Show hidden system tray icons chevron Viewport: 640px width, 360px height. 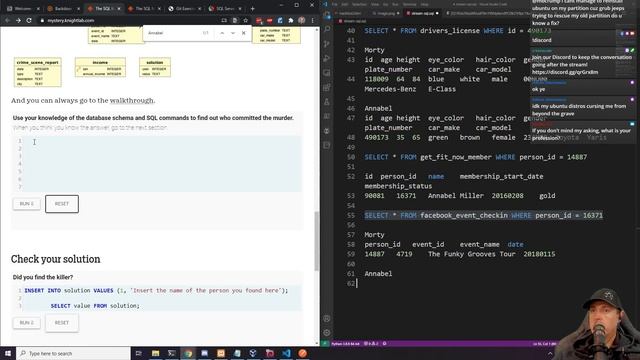[x=550, y=353]
